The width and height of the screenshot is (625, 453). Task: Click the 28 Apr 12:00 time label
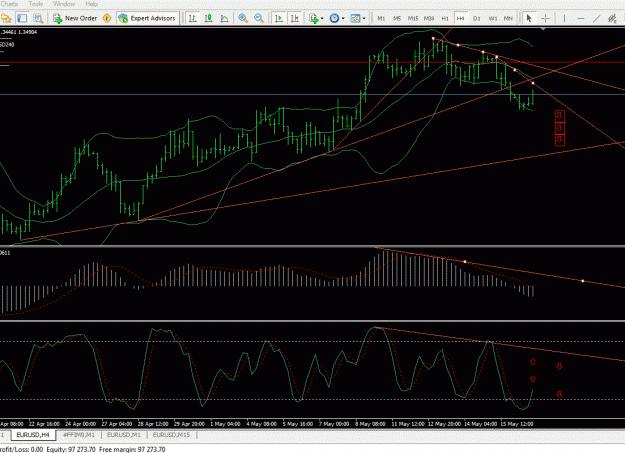click(153, 424)
